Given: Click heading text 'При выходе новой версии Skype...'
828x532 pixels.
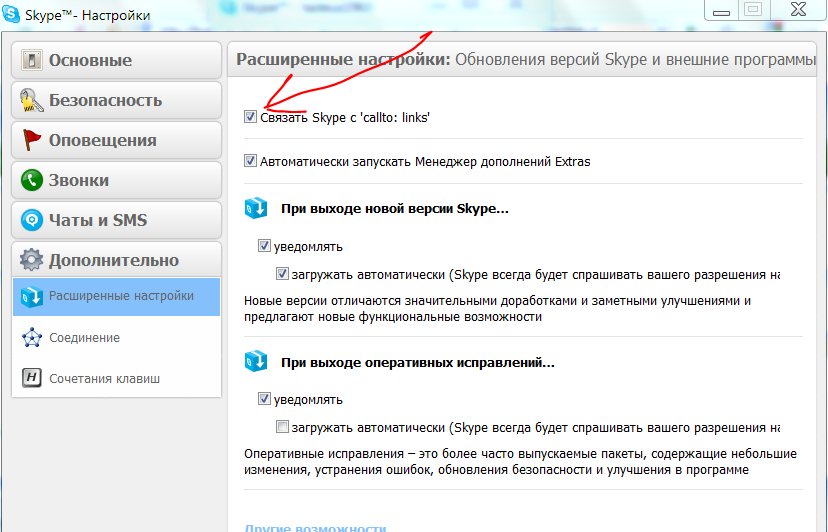Looking at the screenshot, I should [x=394, y=209].
